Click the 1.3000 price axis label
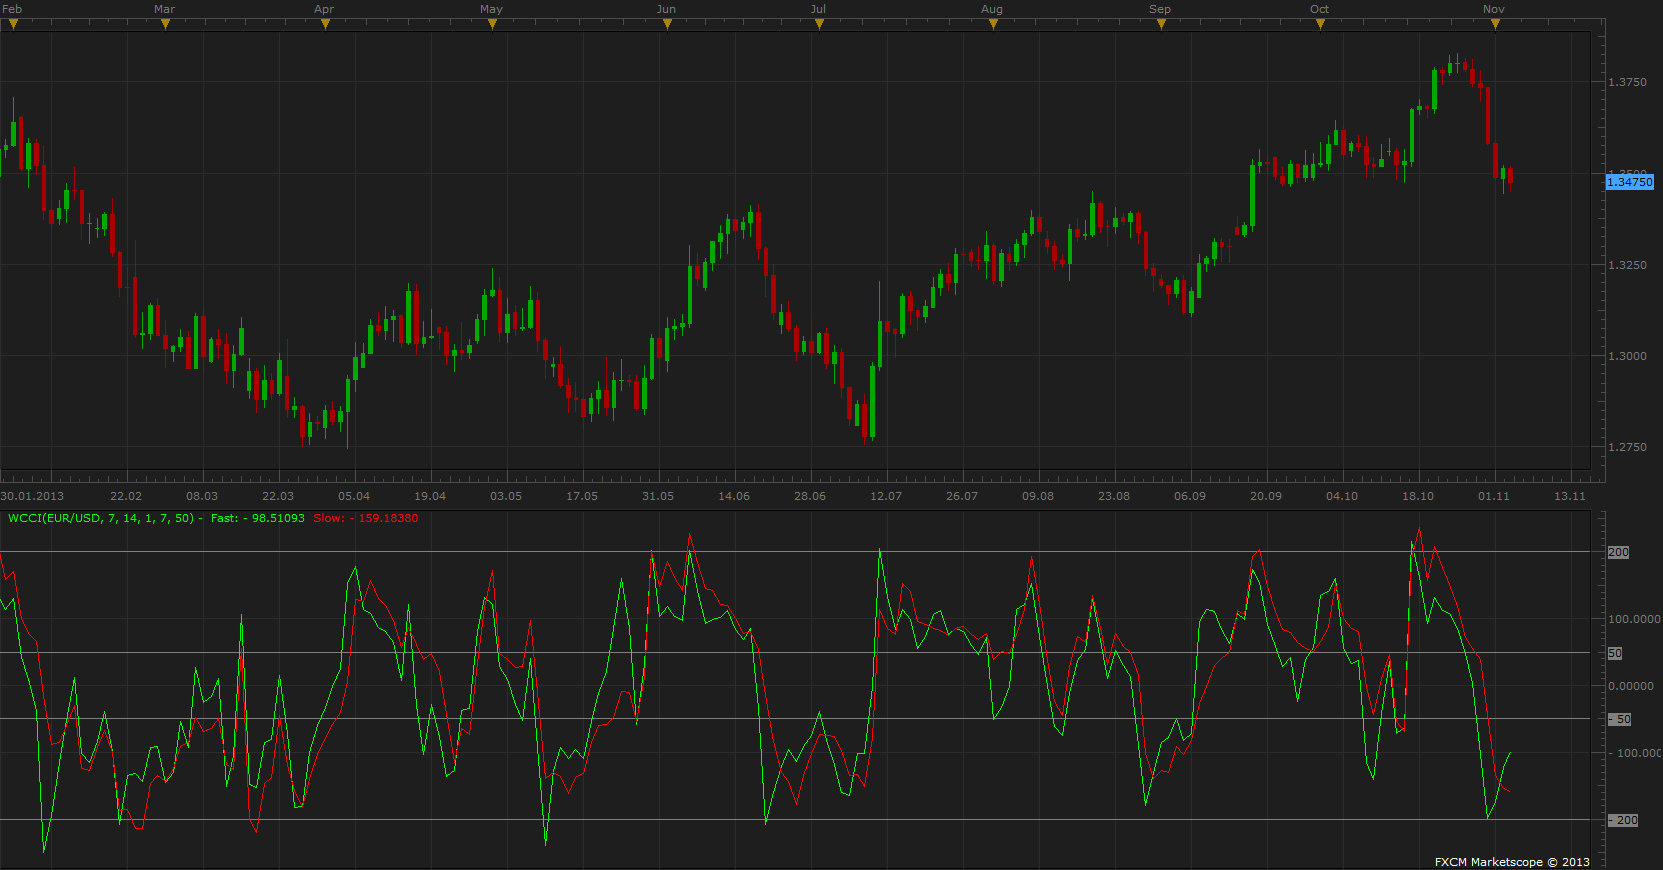 [1627, 356]
